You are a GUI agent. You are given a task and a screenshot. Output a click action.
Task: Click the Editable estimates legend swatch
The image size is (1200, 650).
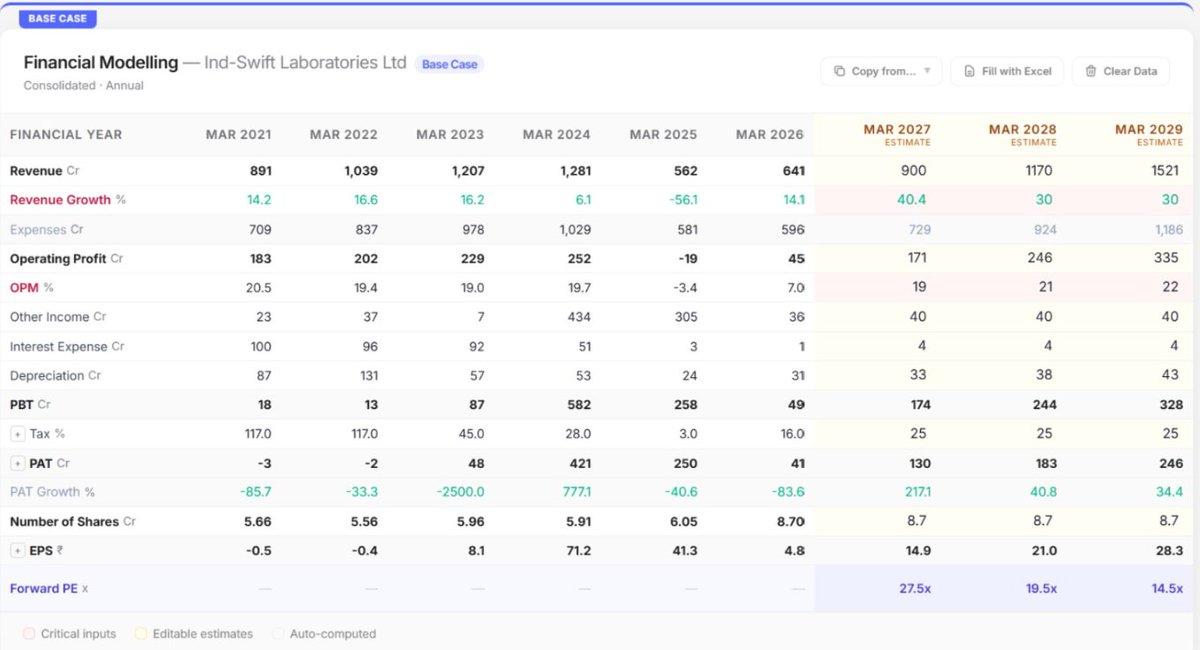point(140,634)
